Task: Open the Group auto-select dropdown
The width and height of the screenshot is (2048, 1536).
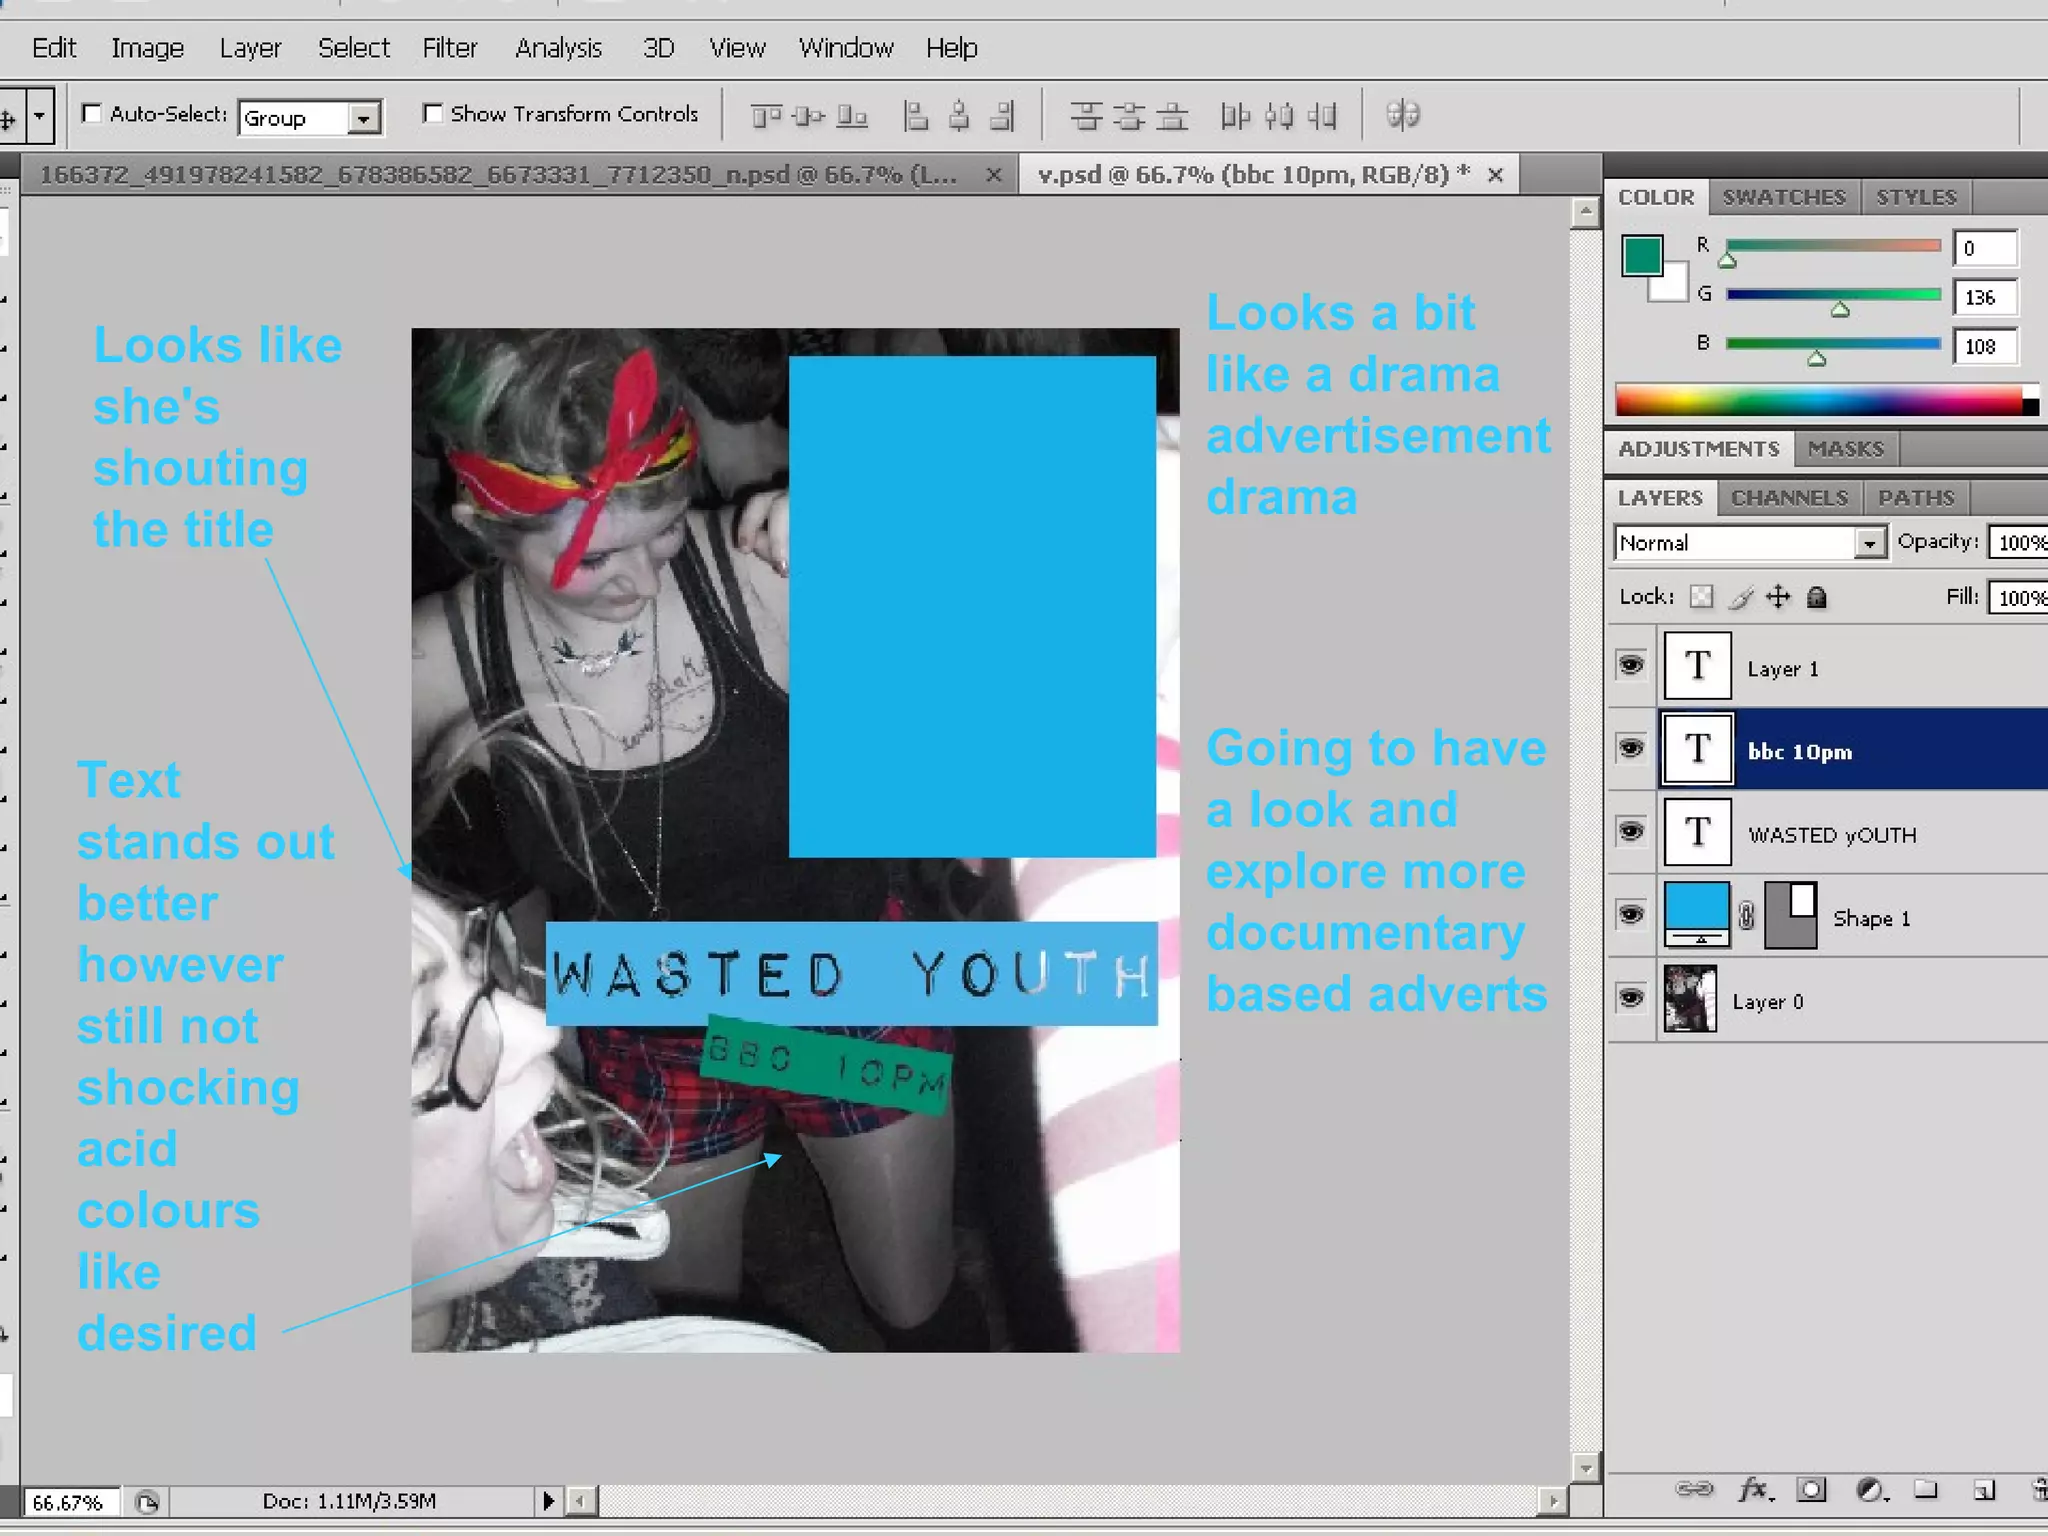Action: tap(365, 119)
